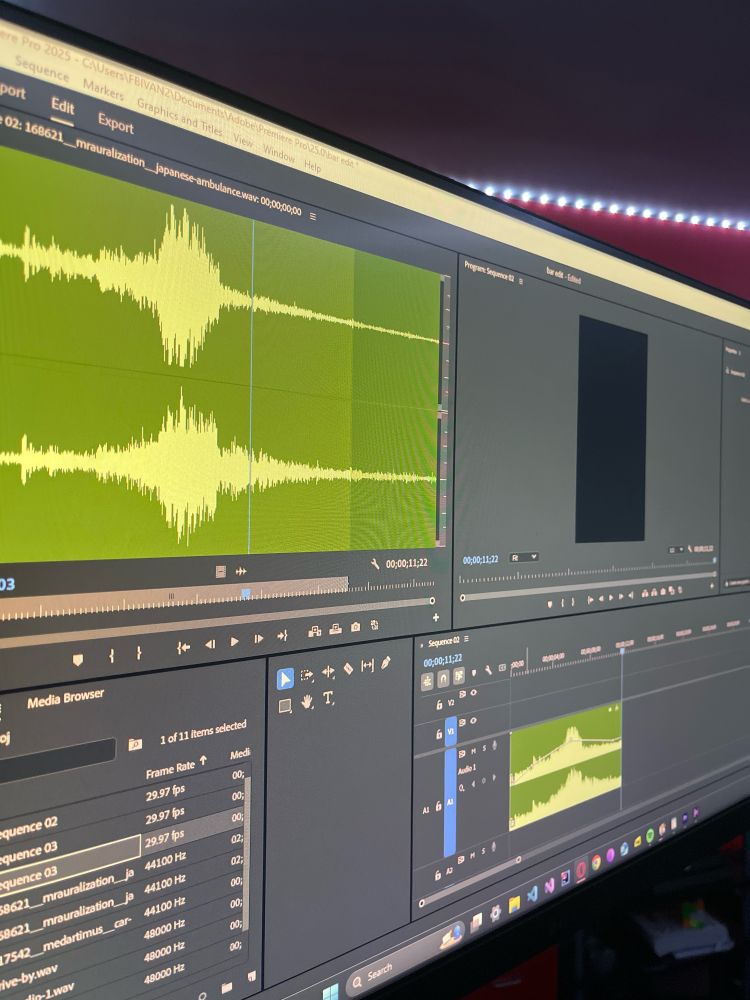
Task: Click Lift icon in Program monitor
Action: (x=645, y=593)
